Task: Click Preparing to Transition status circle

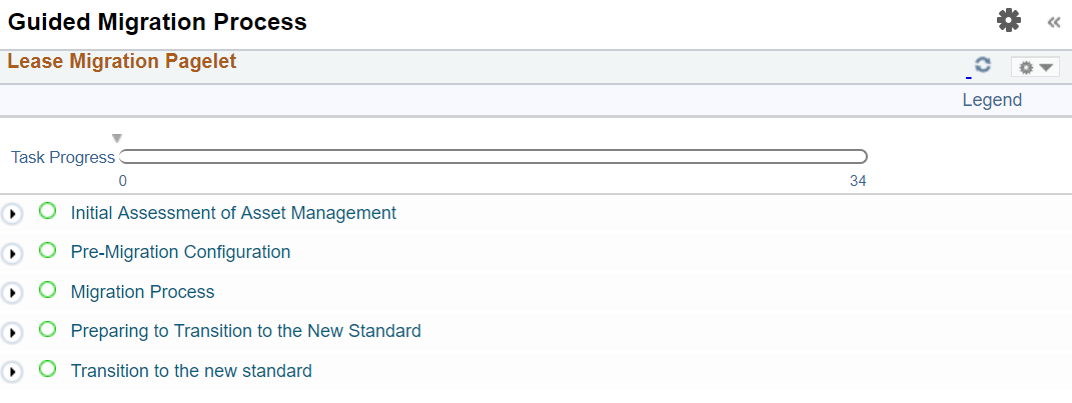Action: [47, 329]
